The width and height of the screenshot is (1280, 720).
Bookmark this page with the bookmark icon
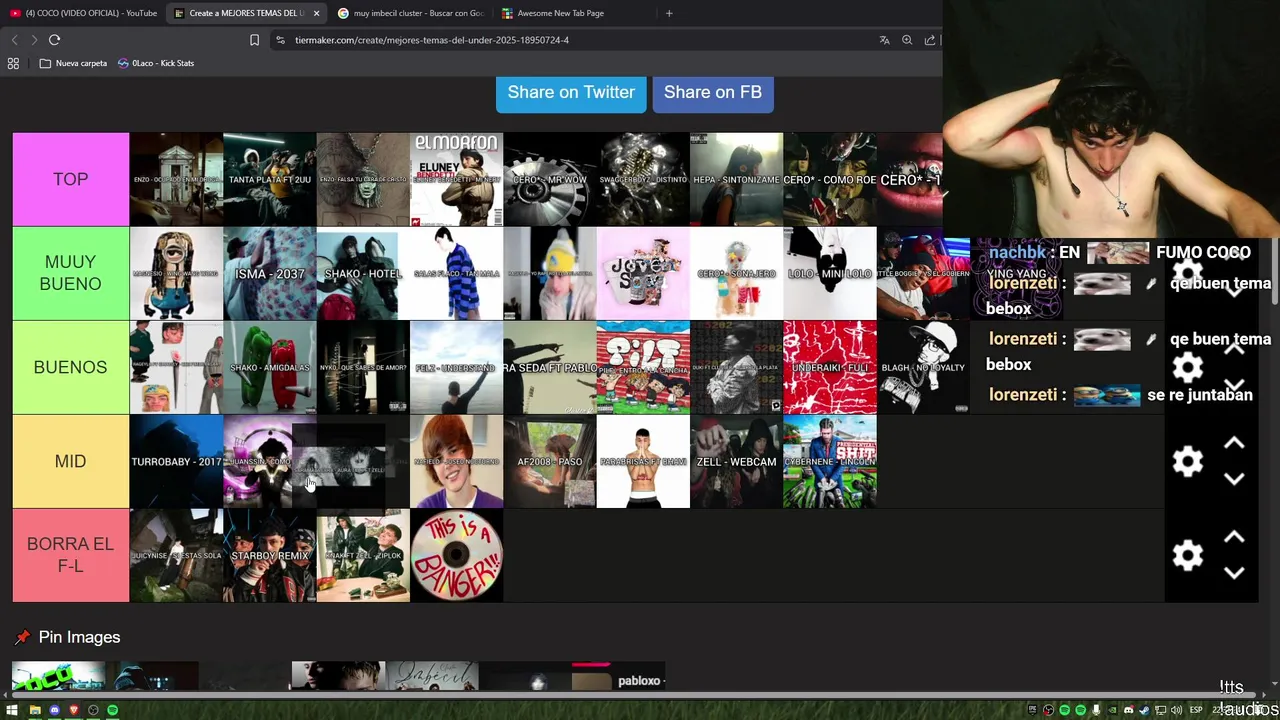[254, 40]
